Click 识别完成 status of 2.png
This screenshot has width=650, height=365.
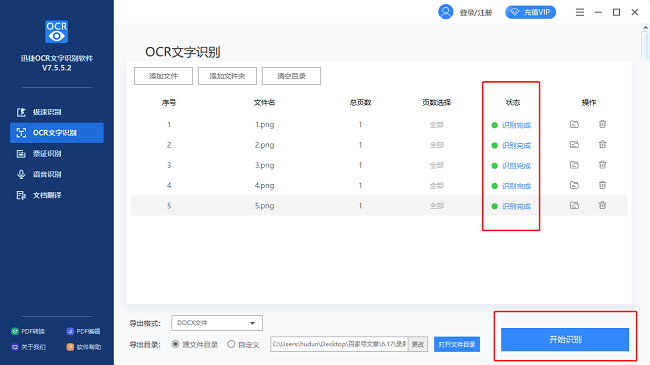[x=516, y=146]
